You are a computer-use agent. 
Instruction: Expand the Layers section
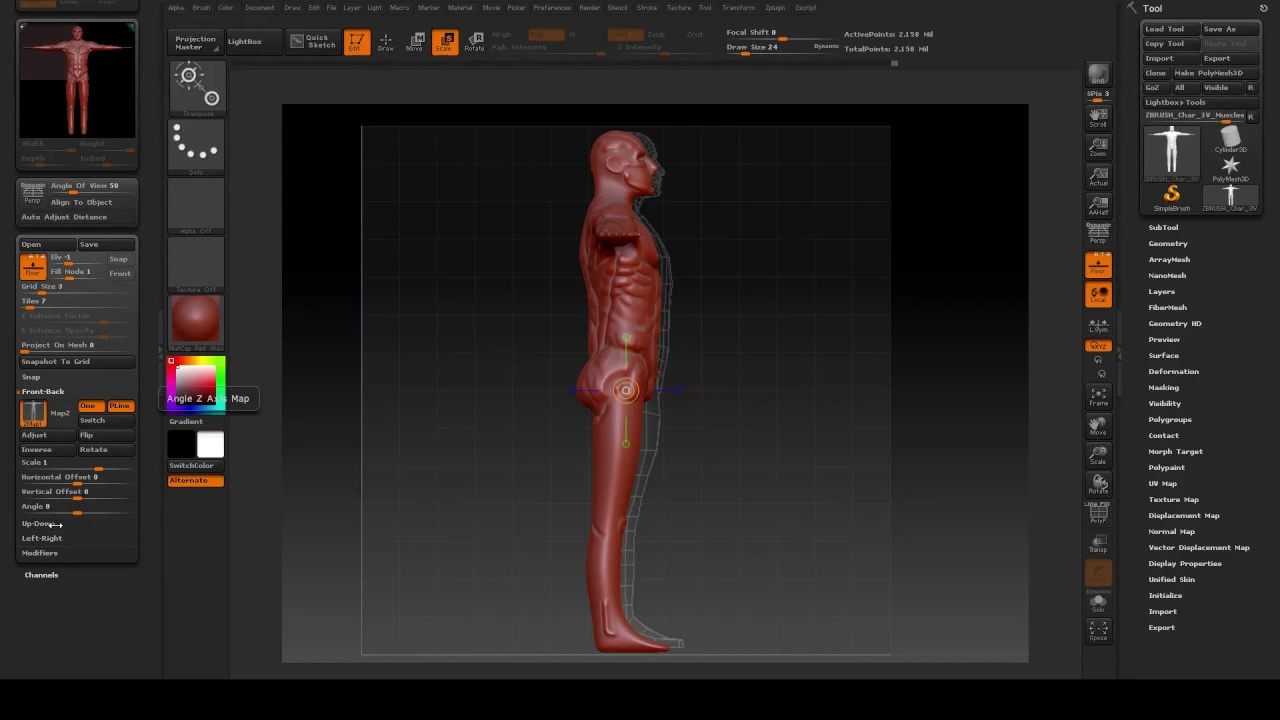click(1161, 291)
